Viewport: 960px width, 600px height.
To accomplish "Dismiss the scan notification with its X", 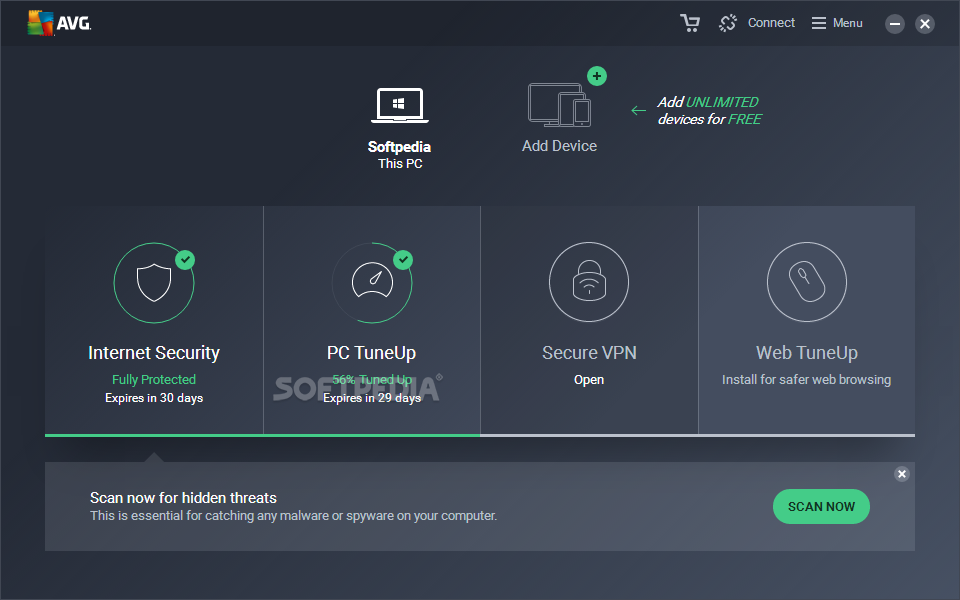I will click(902, 474).
